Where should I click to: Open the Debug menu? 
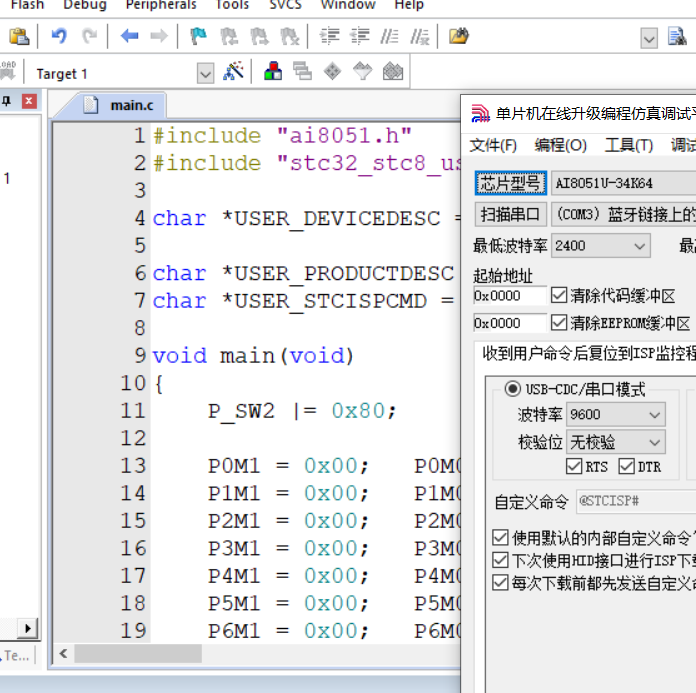coord(85,5)
